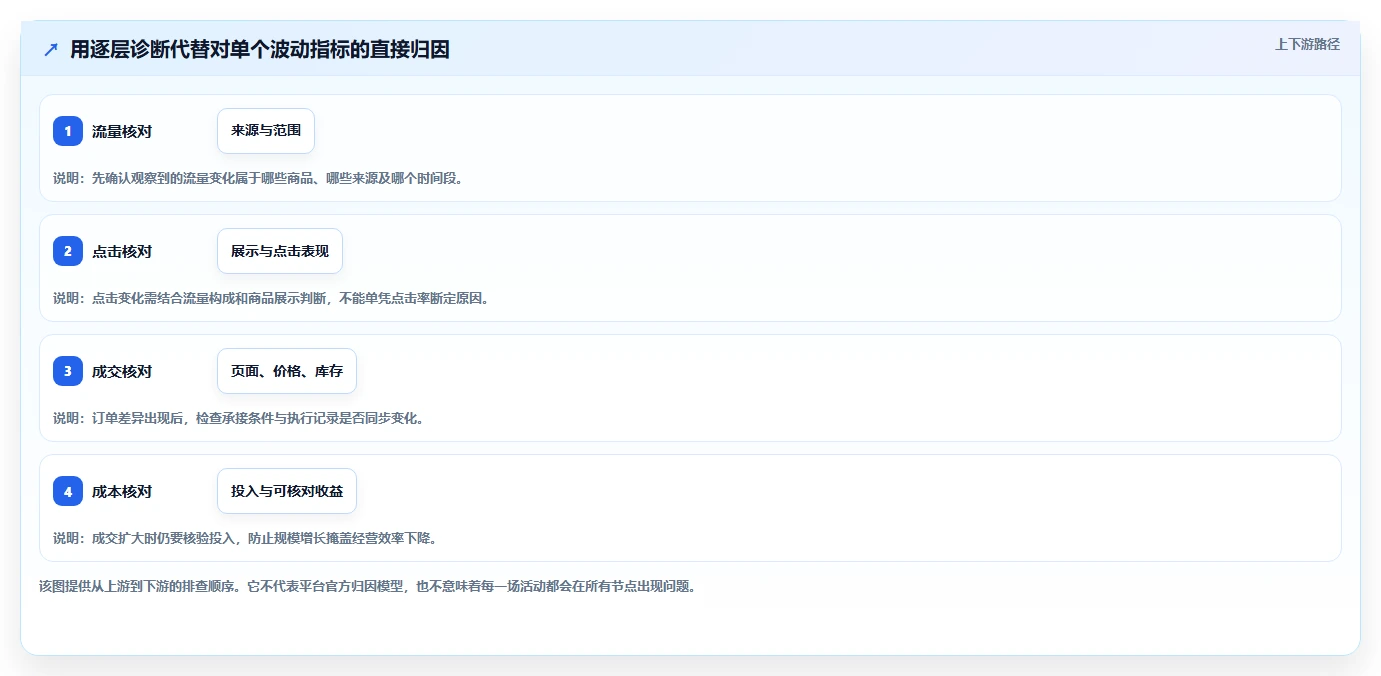This screenshot has height=676, width=1381.
Task: Click the number 3 step badge
Action: [68, 371]
